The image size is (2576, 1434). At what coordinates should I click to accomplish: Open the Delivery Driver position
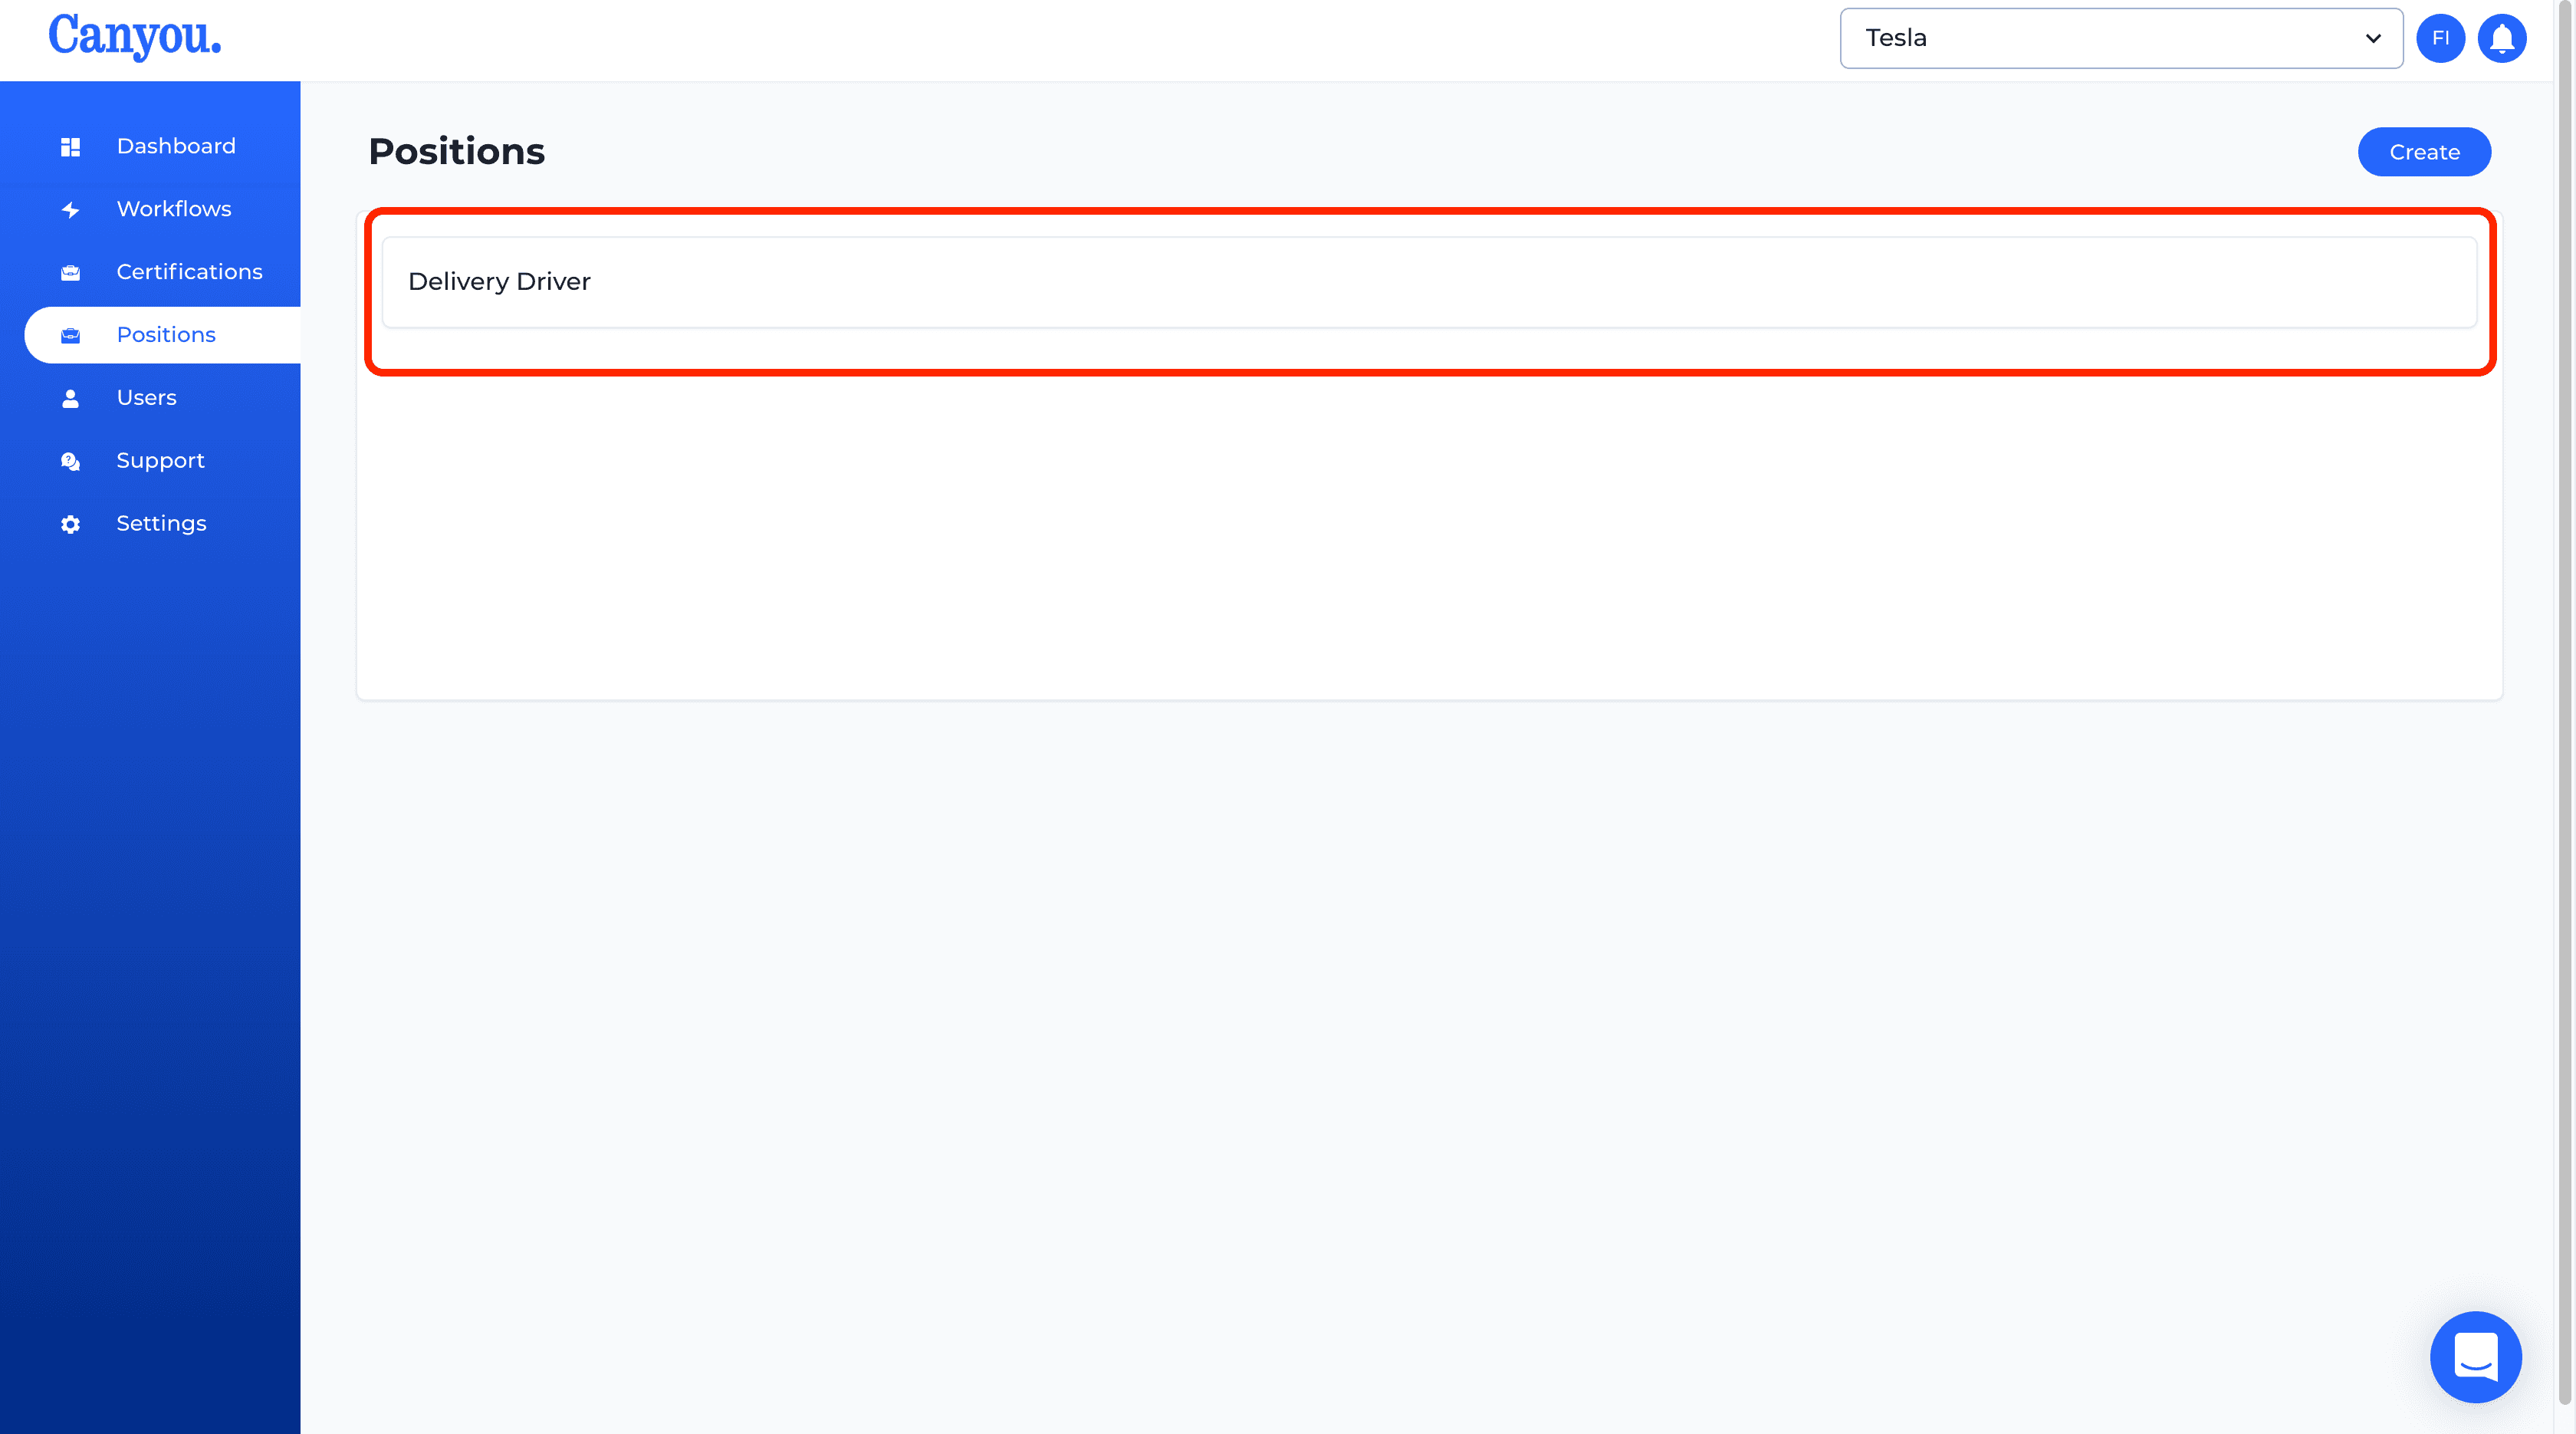1429,282
